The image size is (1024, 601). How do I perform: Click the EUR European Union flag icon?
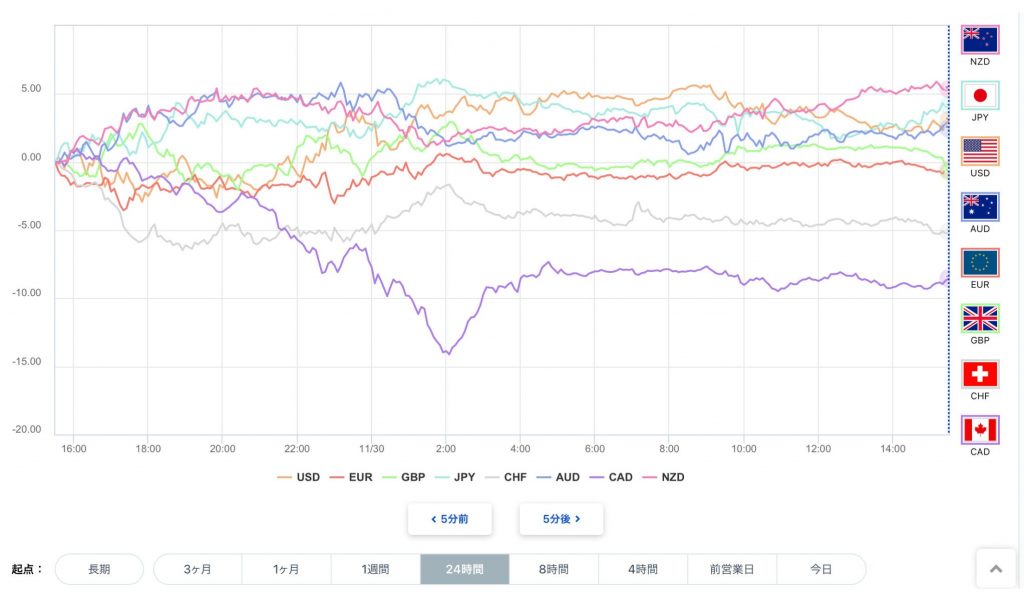pyautogui.click(x=980, y=263)
